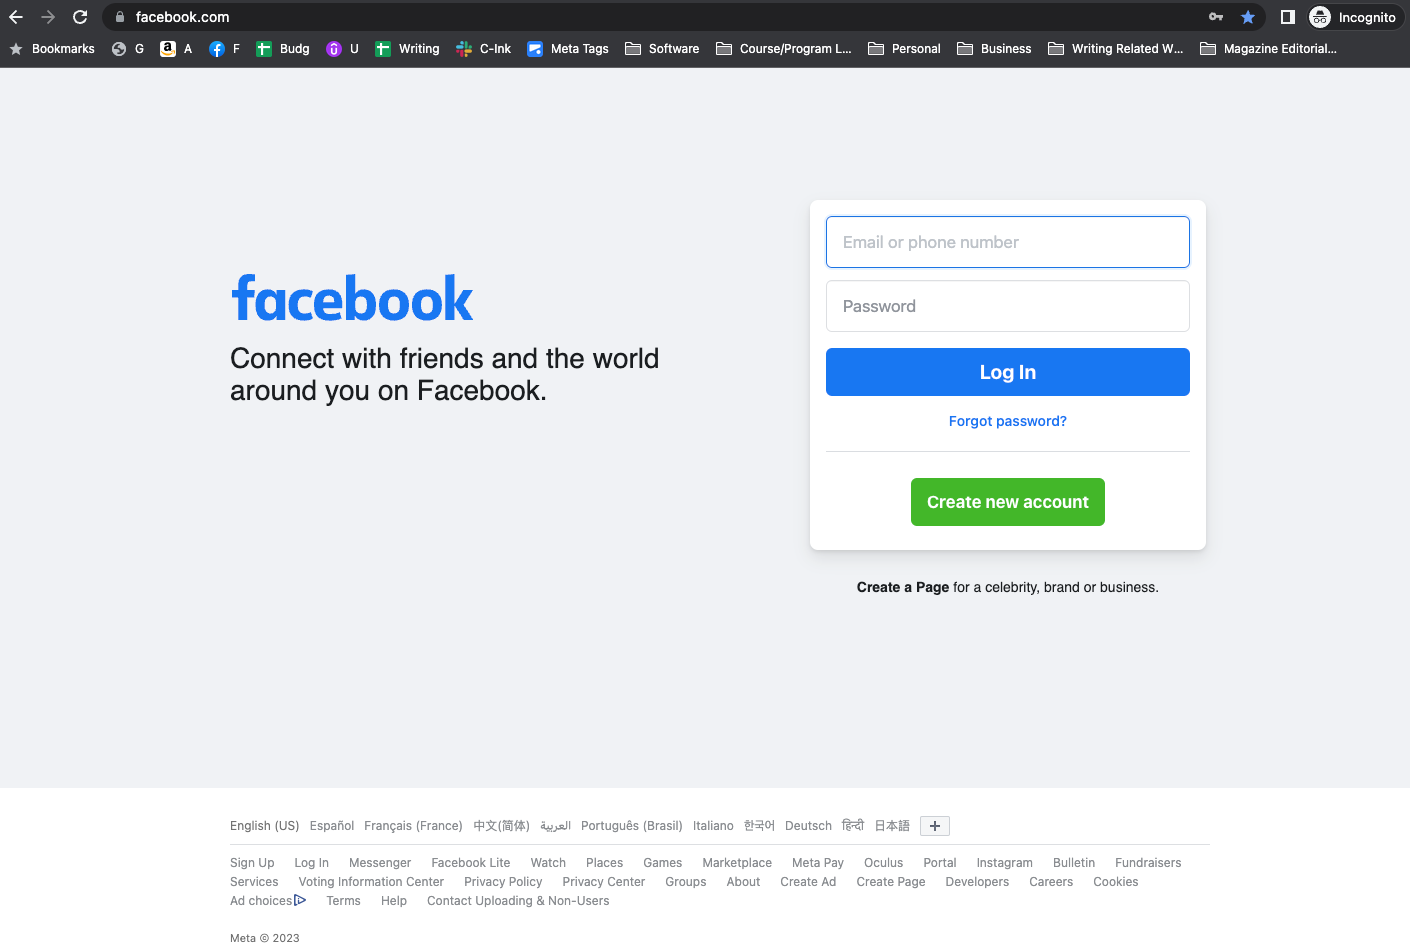Screen dimensions: 1410x951
Task: Open the Marketplace footer link
Action: click(737, 863)
